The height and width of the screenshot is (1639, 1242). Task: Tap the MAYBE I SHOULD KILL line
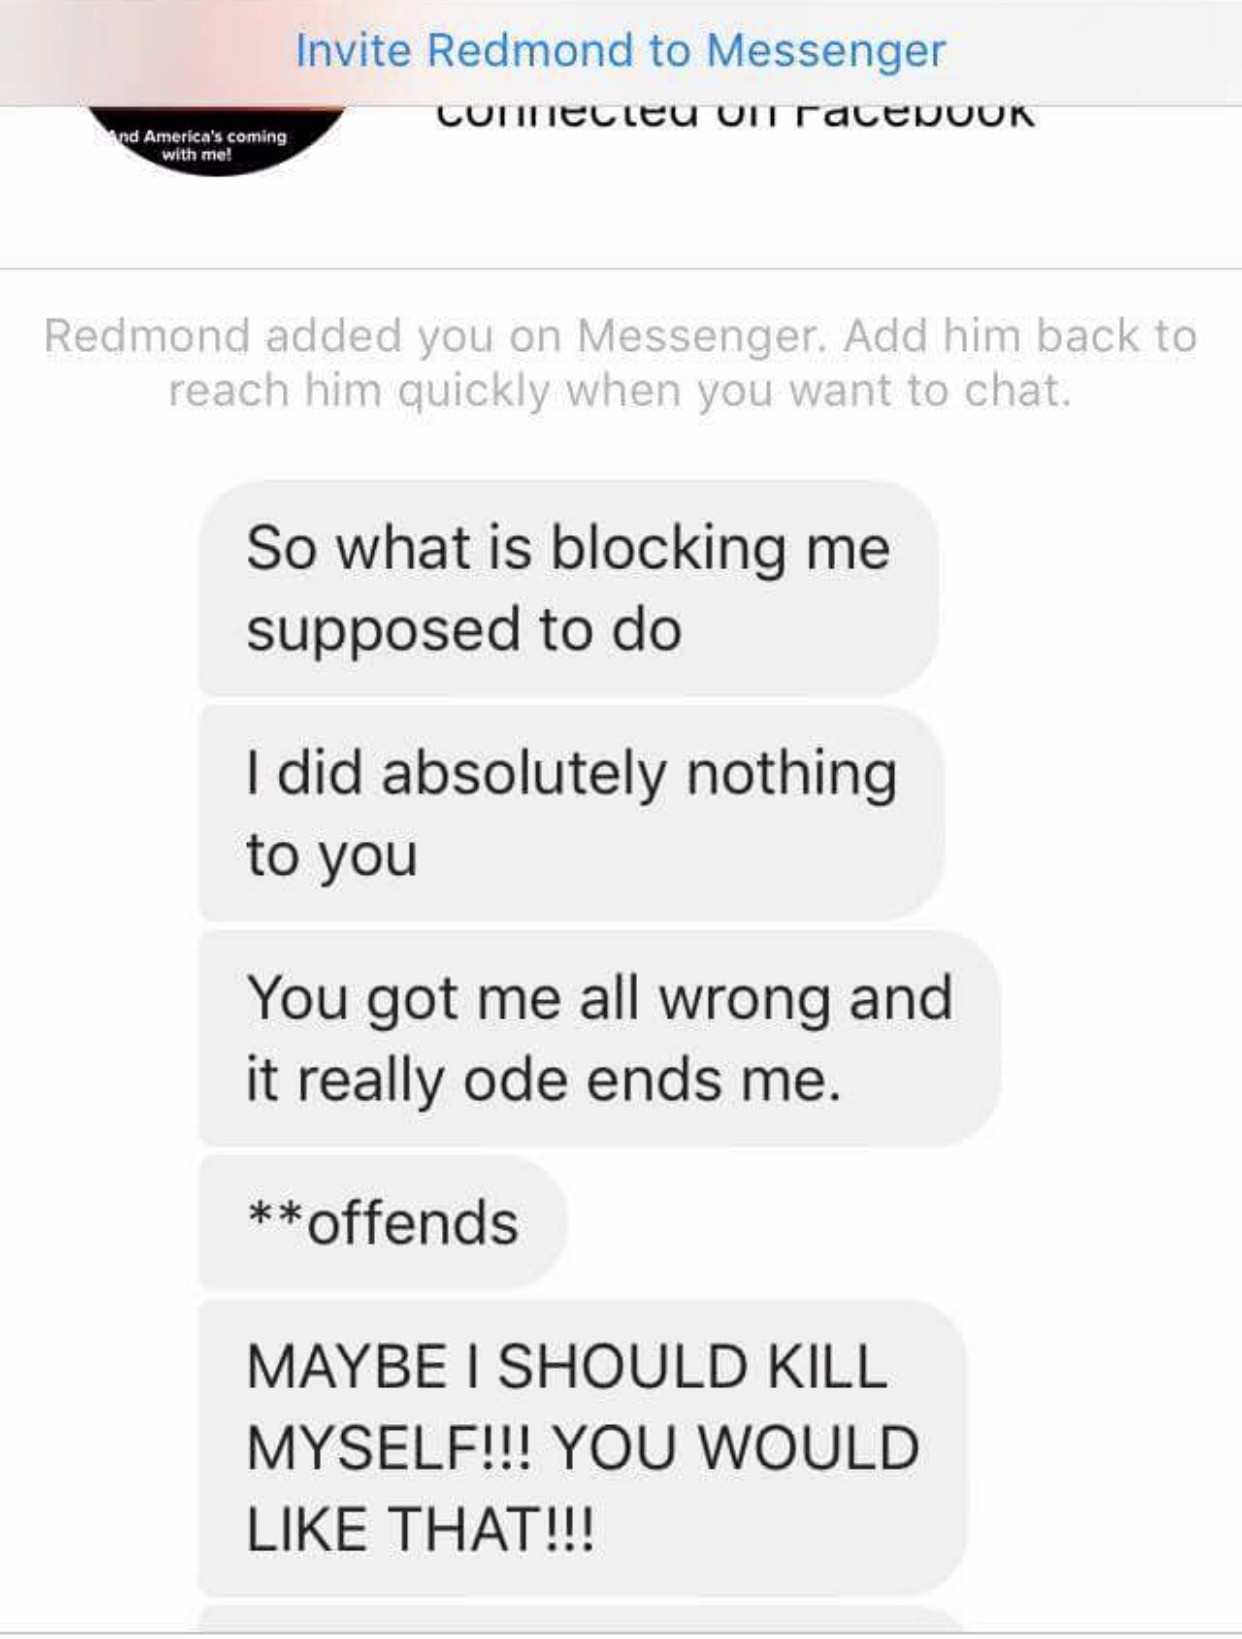click(x=566, y=1366)
